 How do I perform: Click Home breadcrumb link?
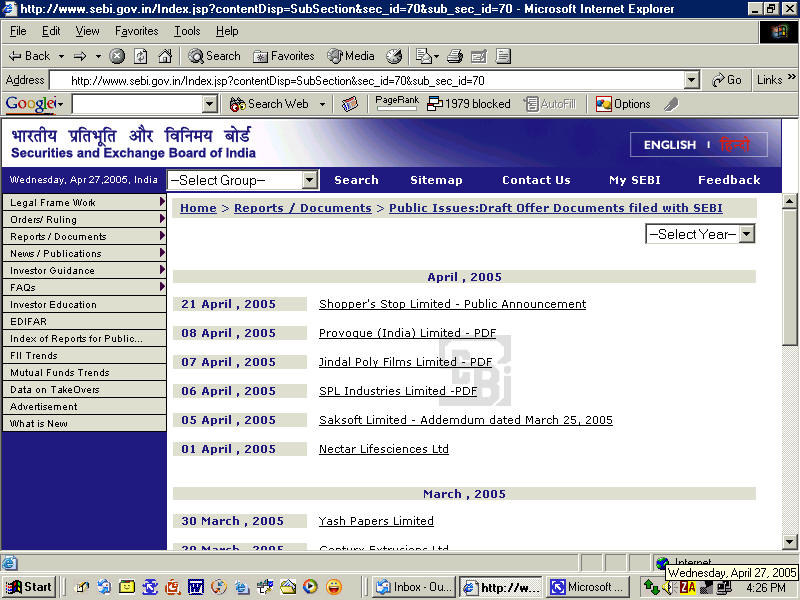198,208
